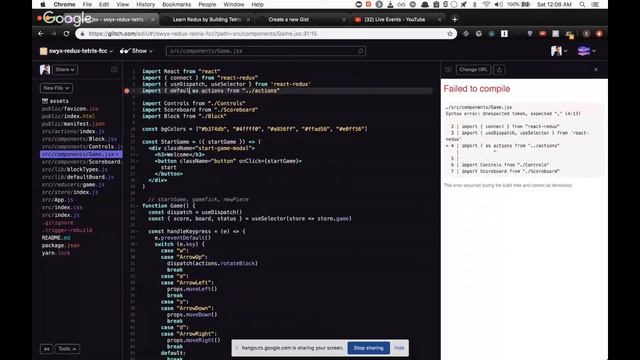Open src/components/Controls file
The width and height of the screenshot is (640, 360).
[x=82, y=147]
